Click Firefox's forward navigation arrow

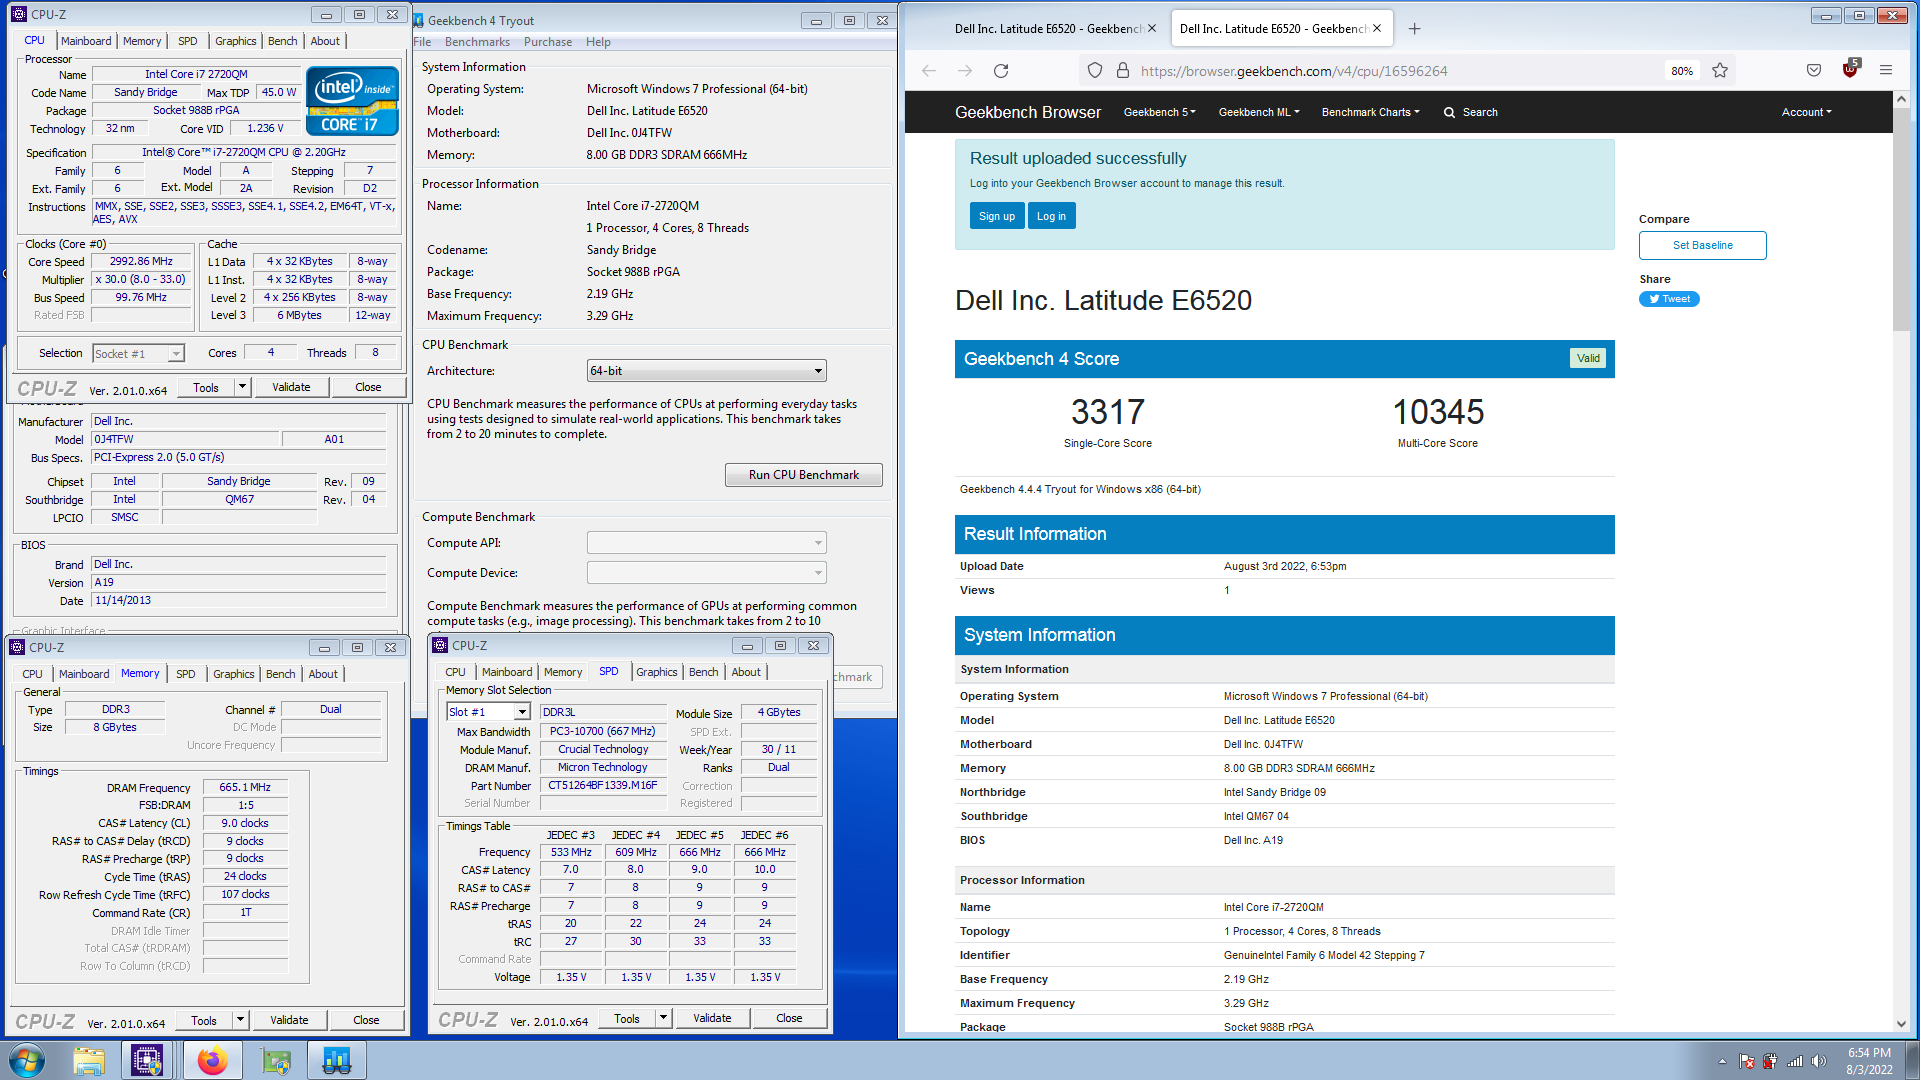pos(965,71)
